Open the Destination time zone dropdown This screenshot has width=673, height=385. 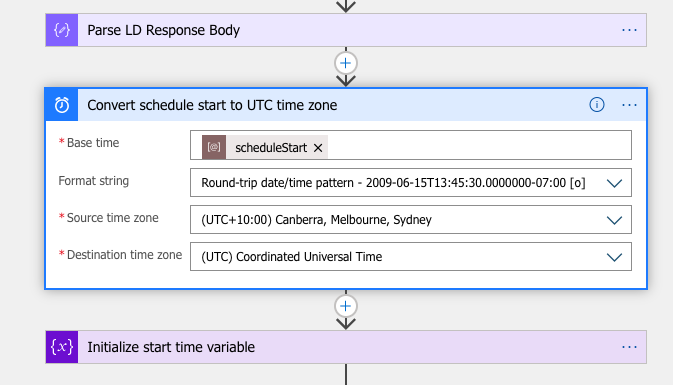pos(411,257)
